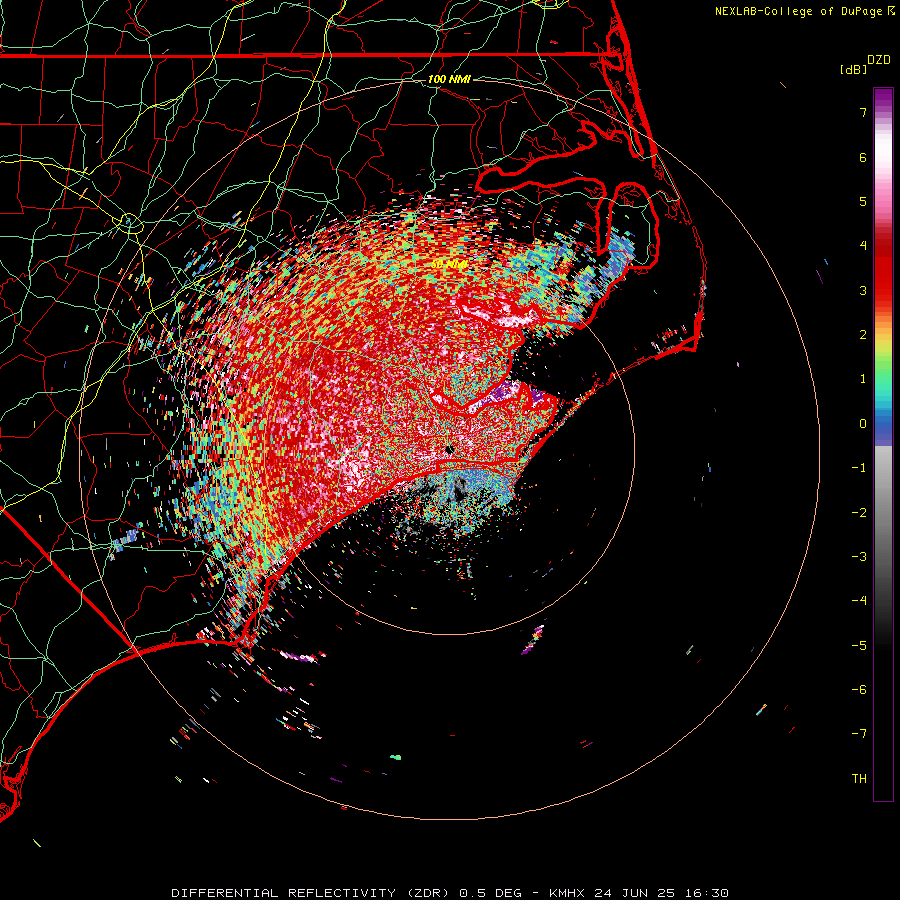Click the DZD product label above the scale
The width and height of the screenshot is (900, 900).
point(879,60)
